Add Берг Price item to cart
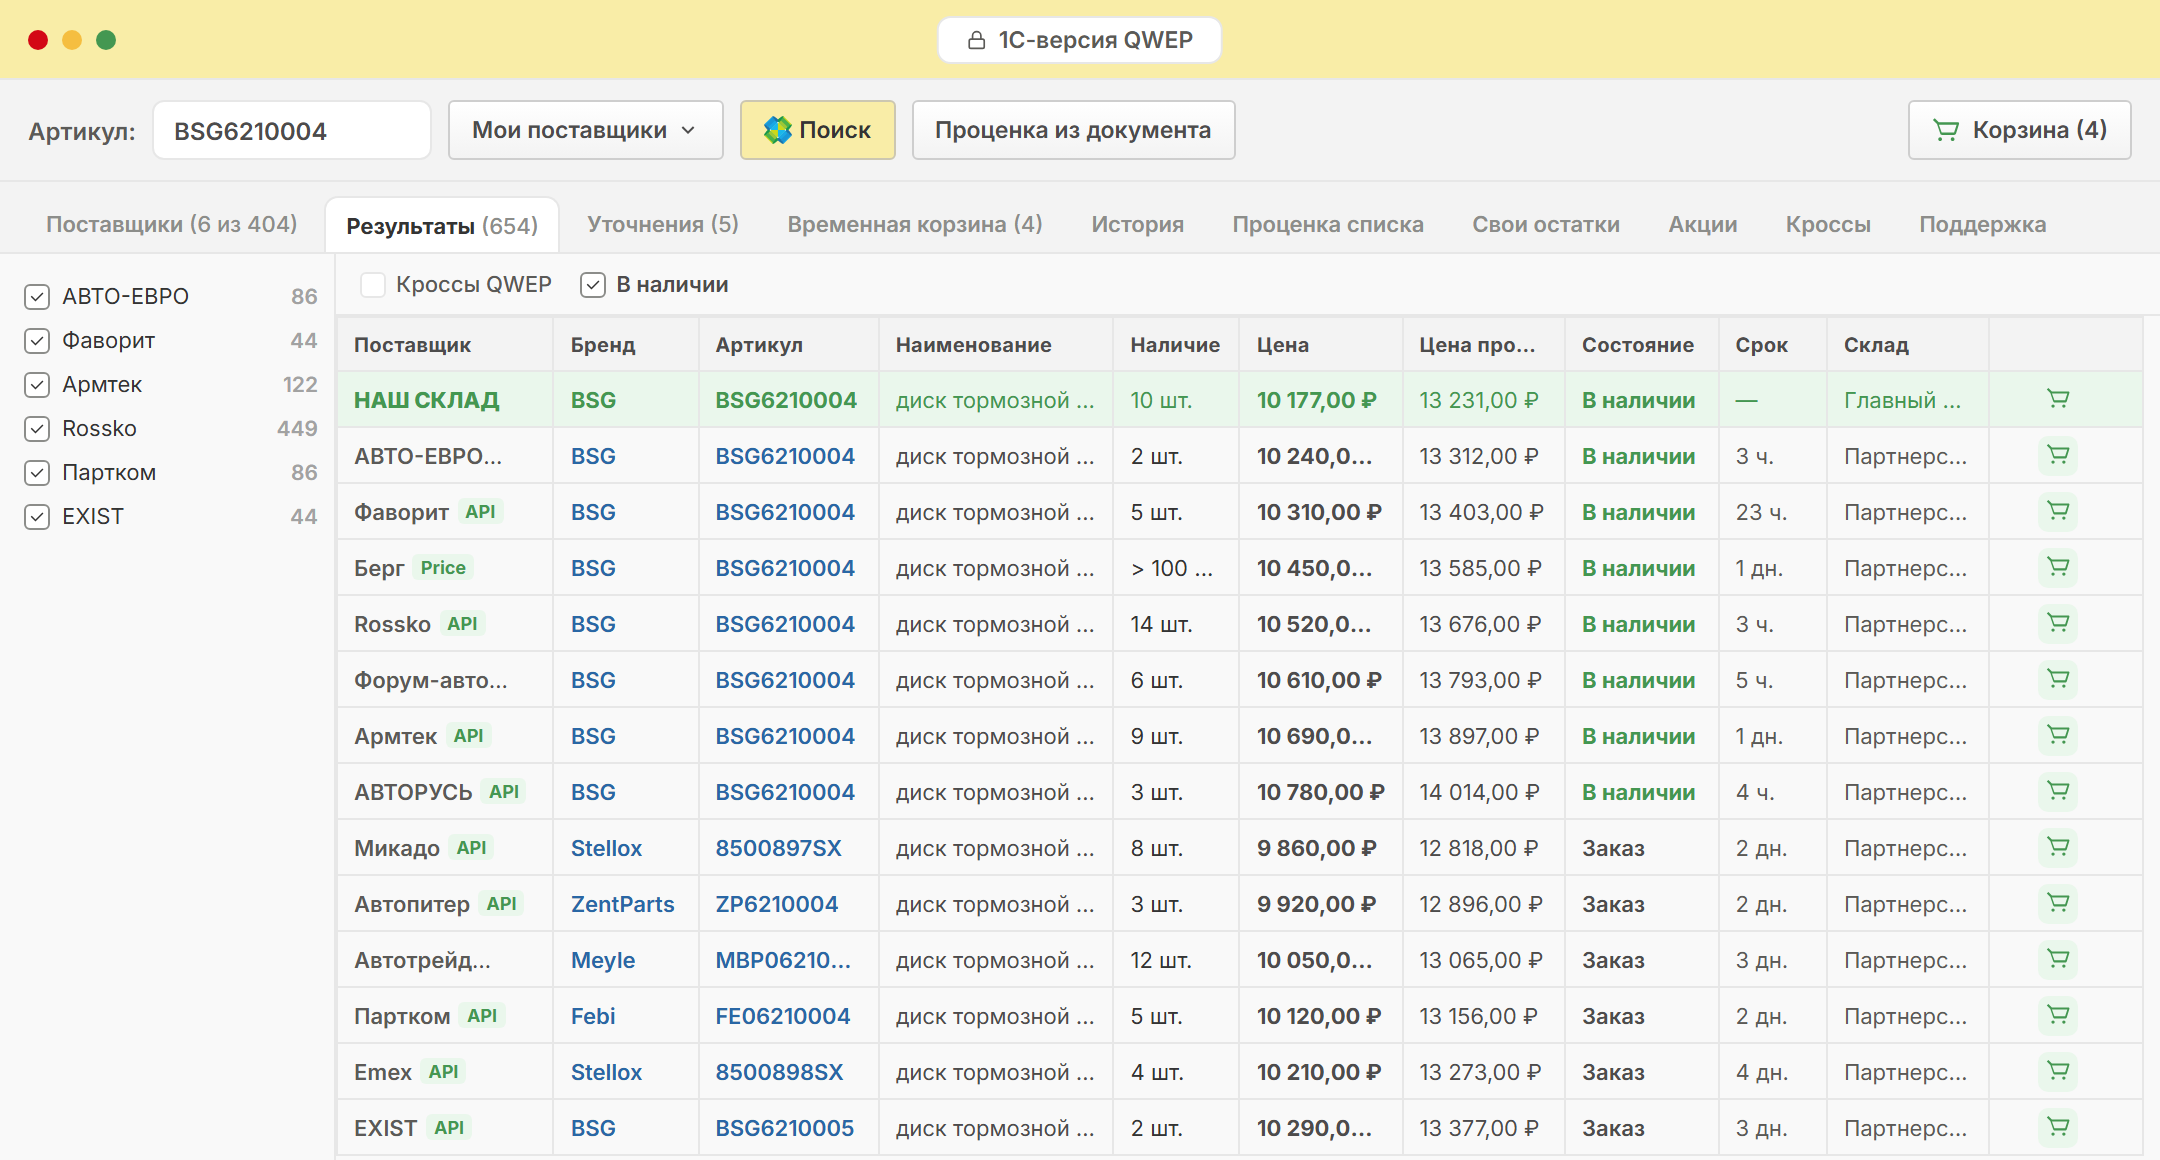This screenshot has height=1160, width=2160. [2058, 567]
